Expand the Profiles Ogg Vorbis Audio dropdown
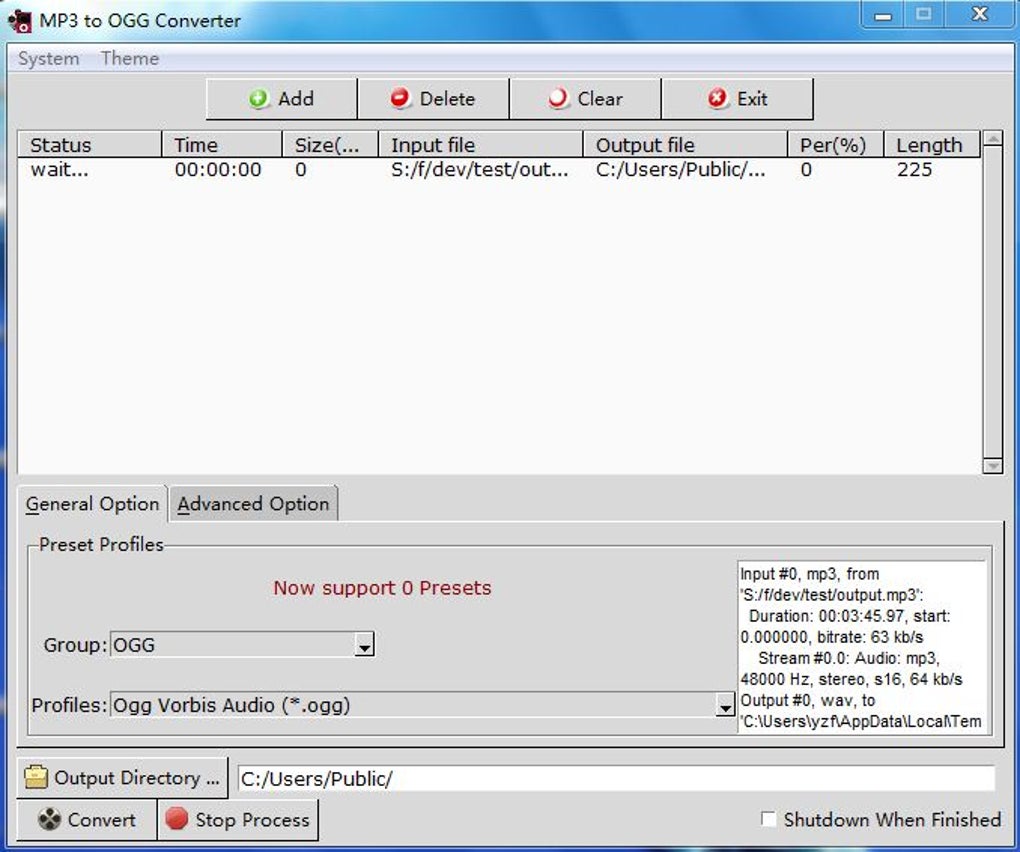Screen dimensions: 1020x852 725,705
